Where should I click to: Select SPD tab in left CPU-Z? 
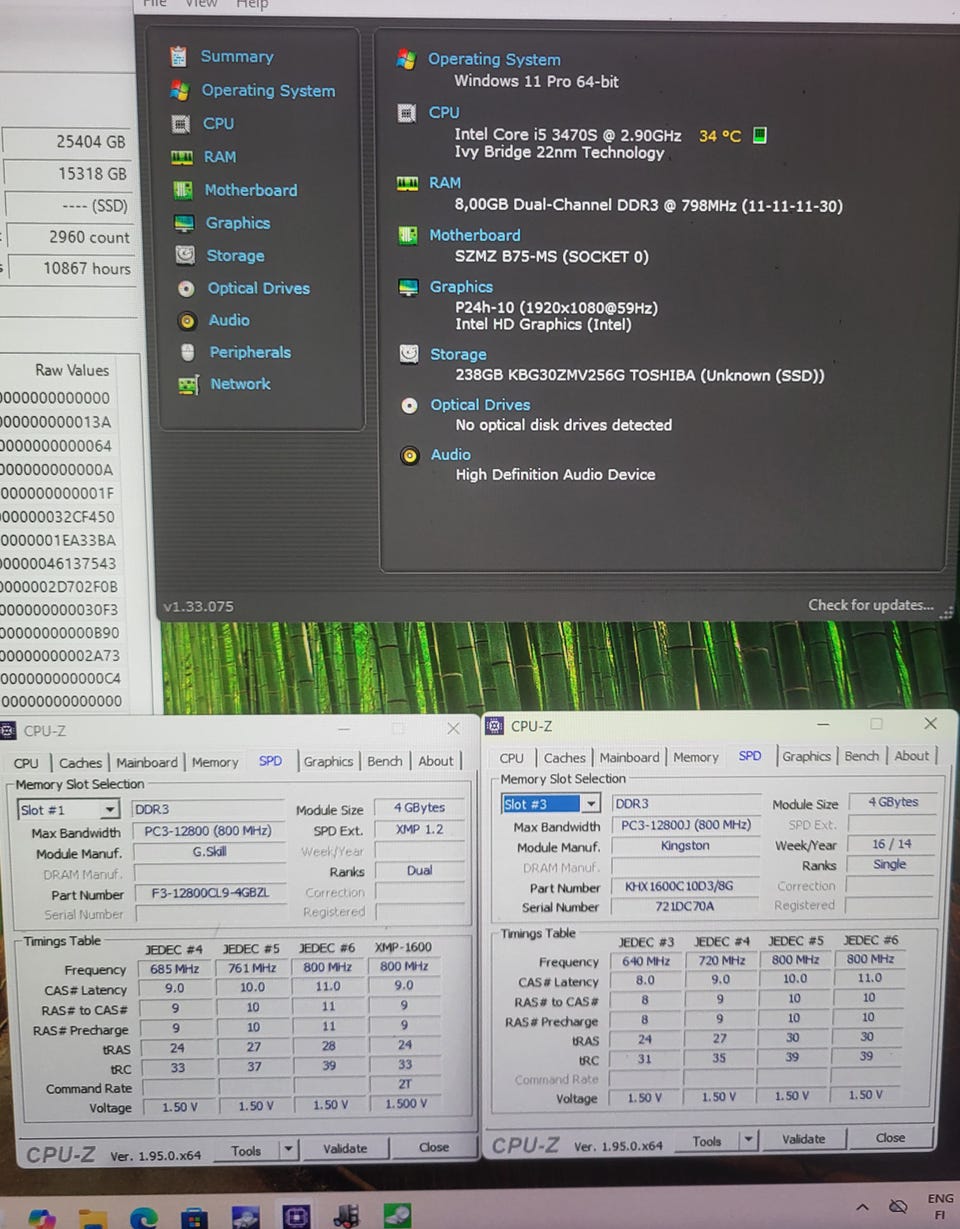tap(270, 761)
